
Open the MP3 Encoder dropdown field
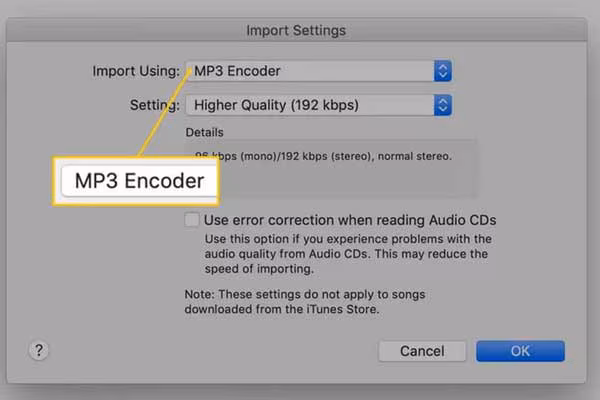pos(310,71)
